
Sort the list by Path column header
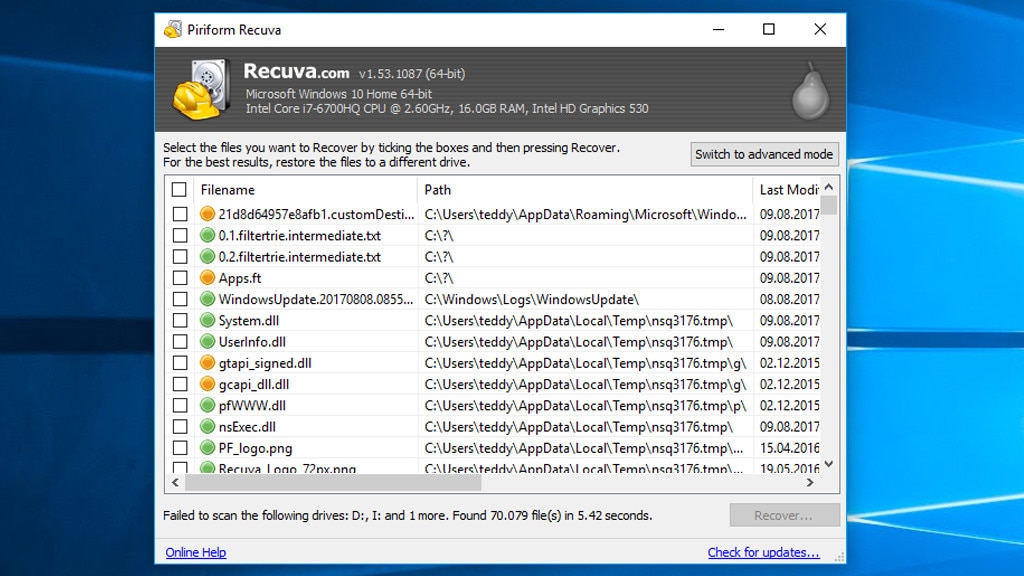coord(585,189)
